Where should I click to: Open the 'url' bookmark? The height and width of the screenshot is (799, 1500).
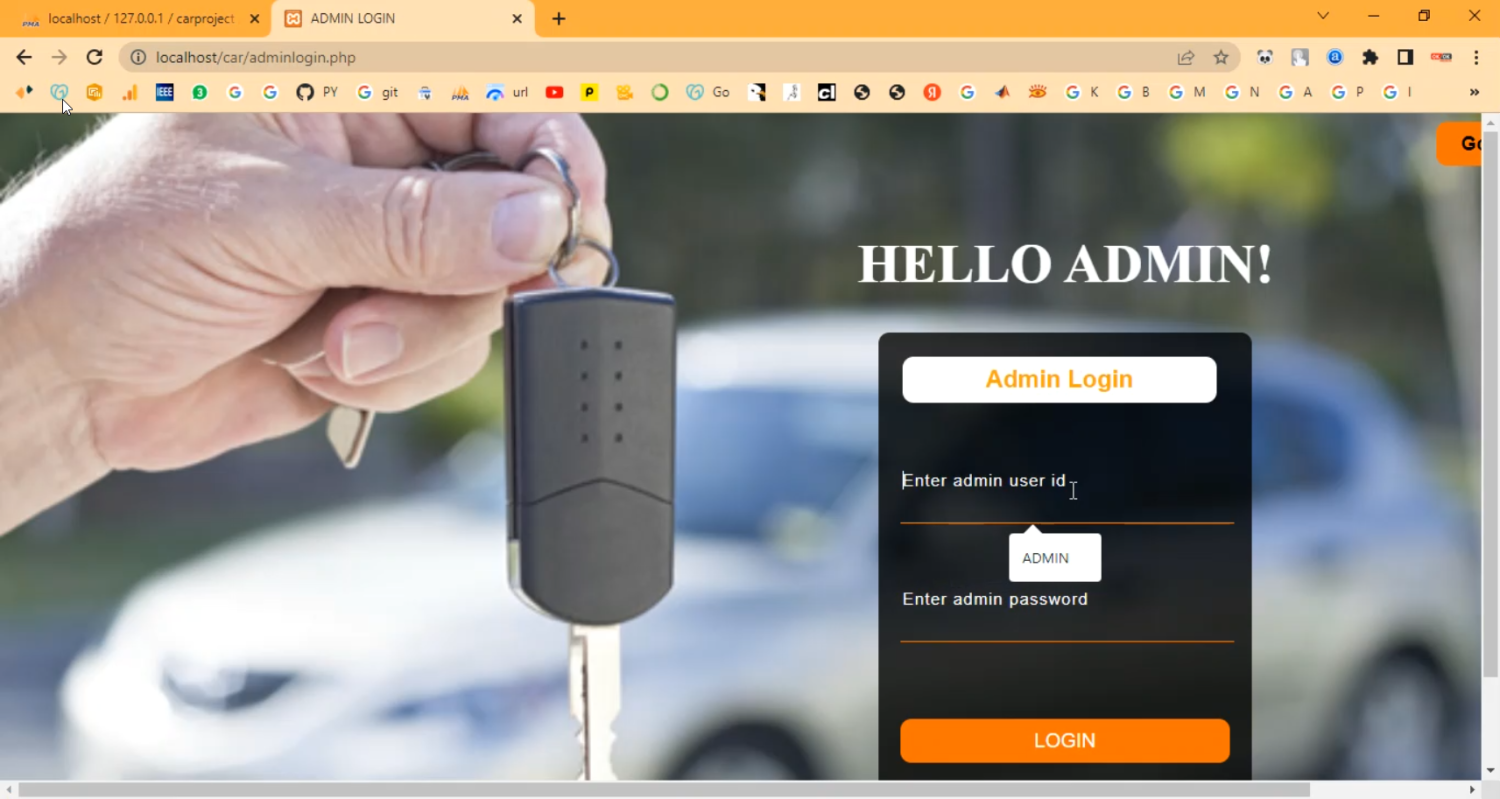pos(507,92)
